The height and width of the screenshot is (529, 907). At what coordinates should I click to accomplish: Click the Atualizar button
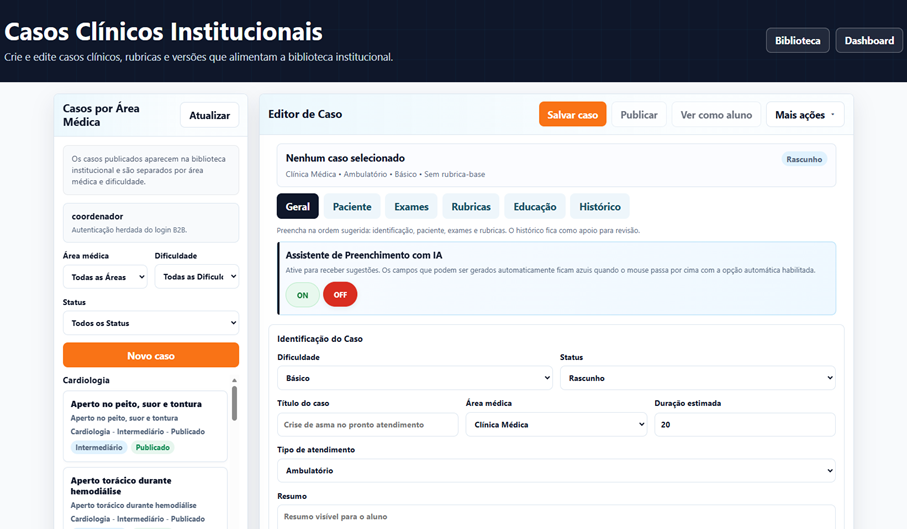point(209,115)
